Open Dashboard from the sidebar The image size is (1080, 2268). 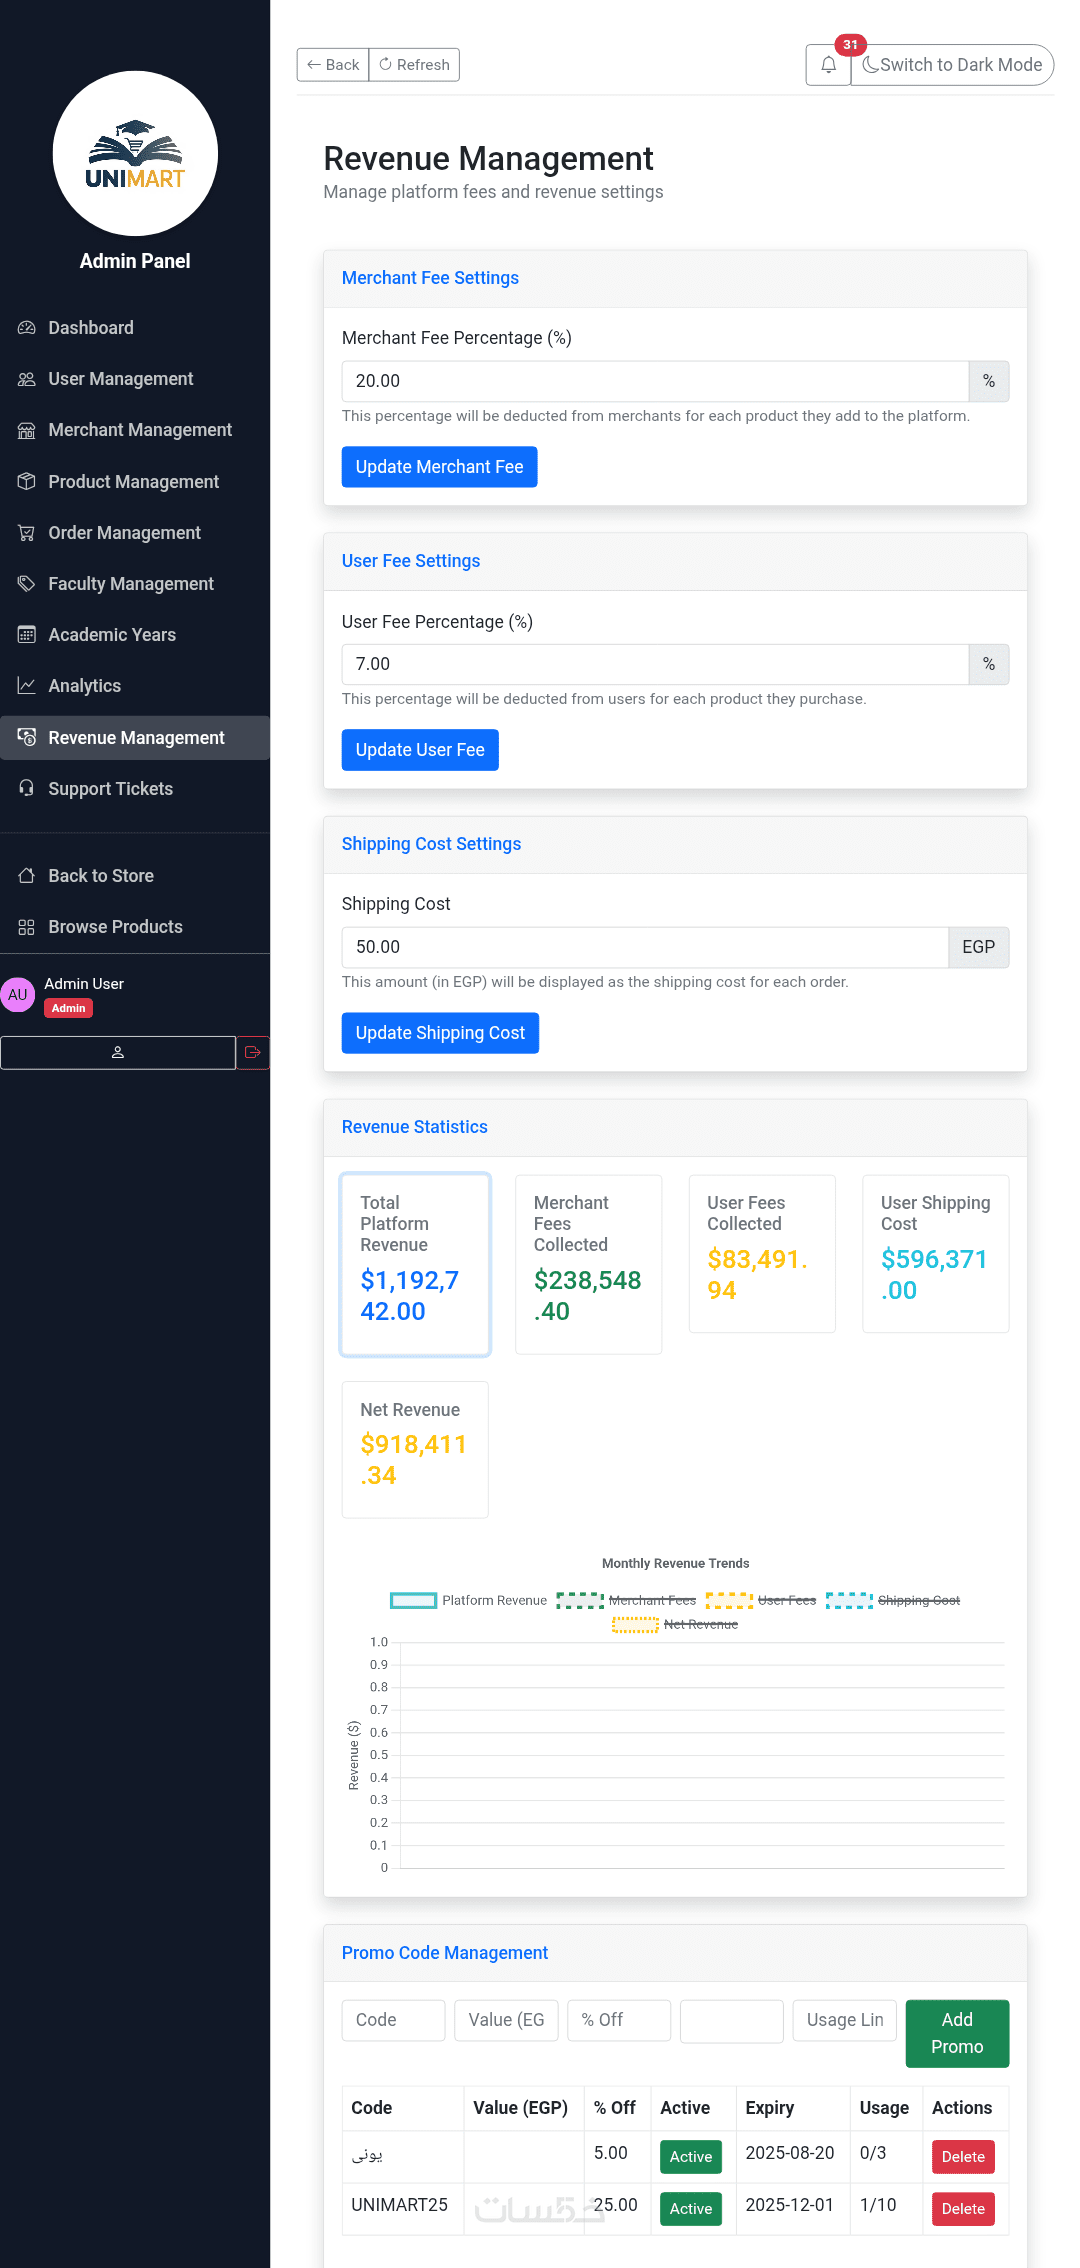pyautogui.click(x=135, y=328)
